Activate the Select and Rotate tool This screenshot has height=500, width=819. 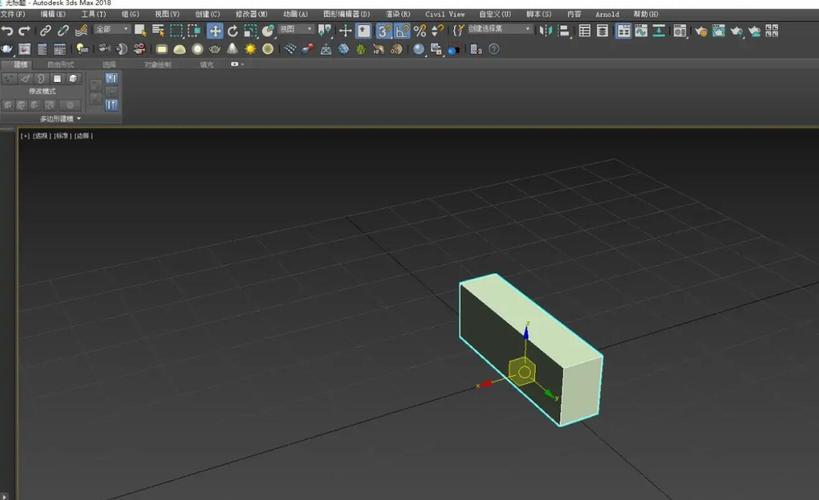tap(233, 31)
